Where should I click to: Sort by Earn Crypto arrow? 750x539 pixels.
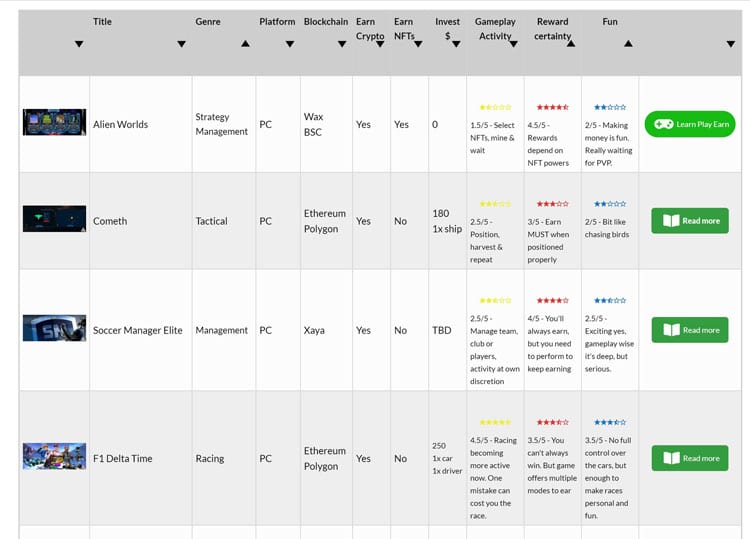coord(380,44)
